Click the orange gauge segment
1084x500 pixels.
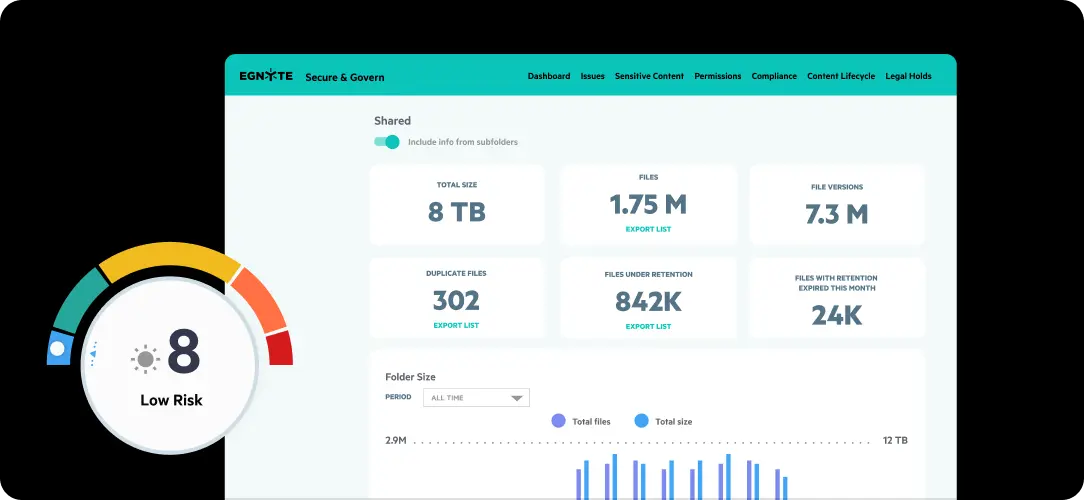point(260,298)
